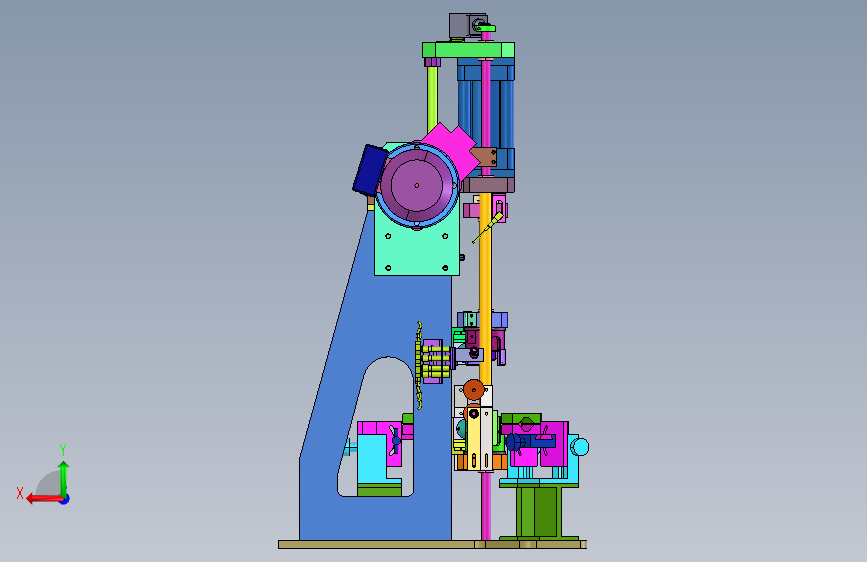This screenshot has width=867, height=562.
Task: Select the purple circular disc
Action: pyautogui.click(x=417, y=185)
